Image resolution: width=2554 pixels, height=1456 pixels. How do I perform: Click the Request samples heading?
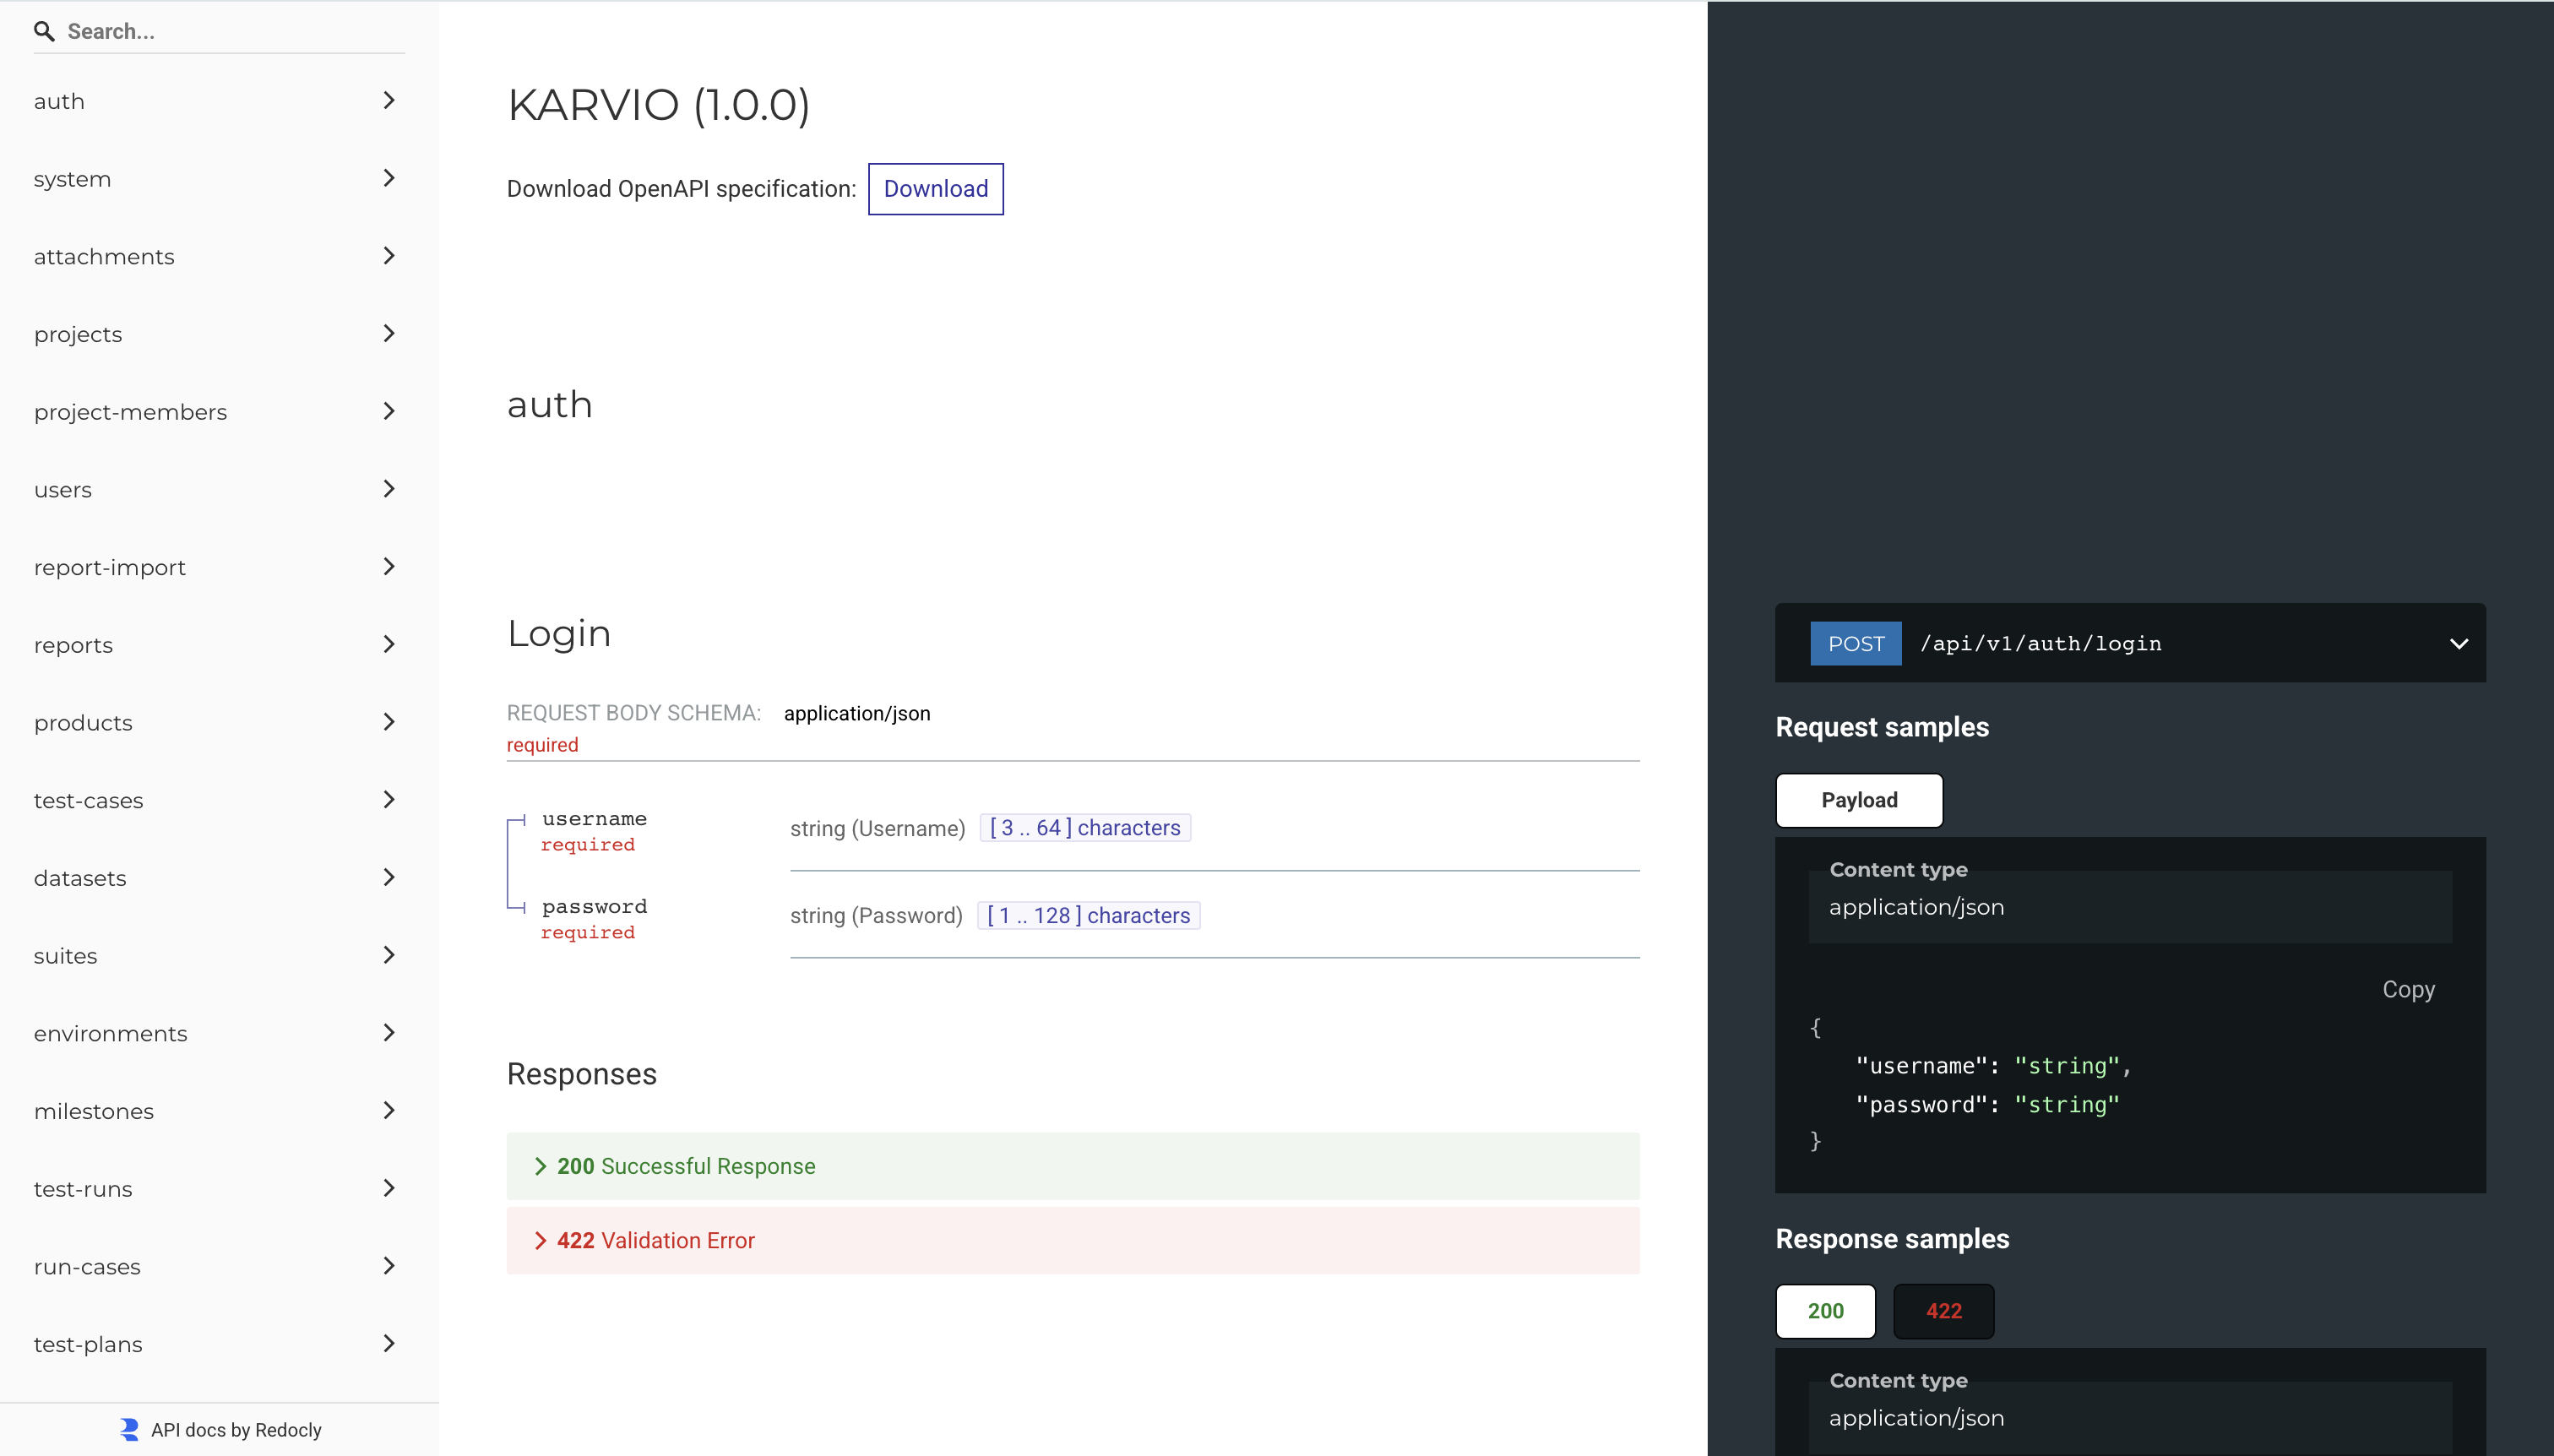(x=1882, y=727)
